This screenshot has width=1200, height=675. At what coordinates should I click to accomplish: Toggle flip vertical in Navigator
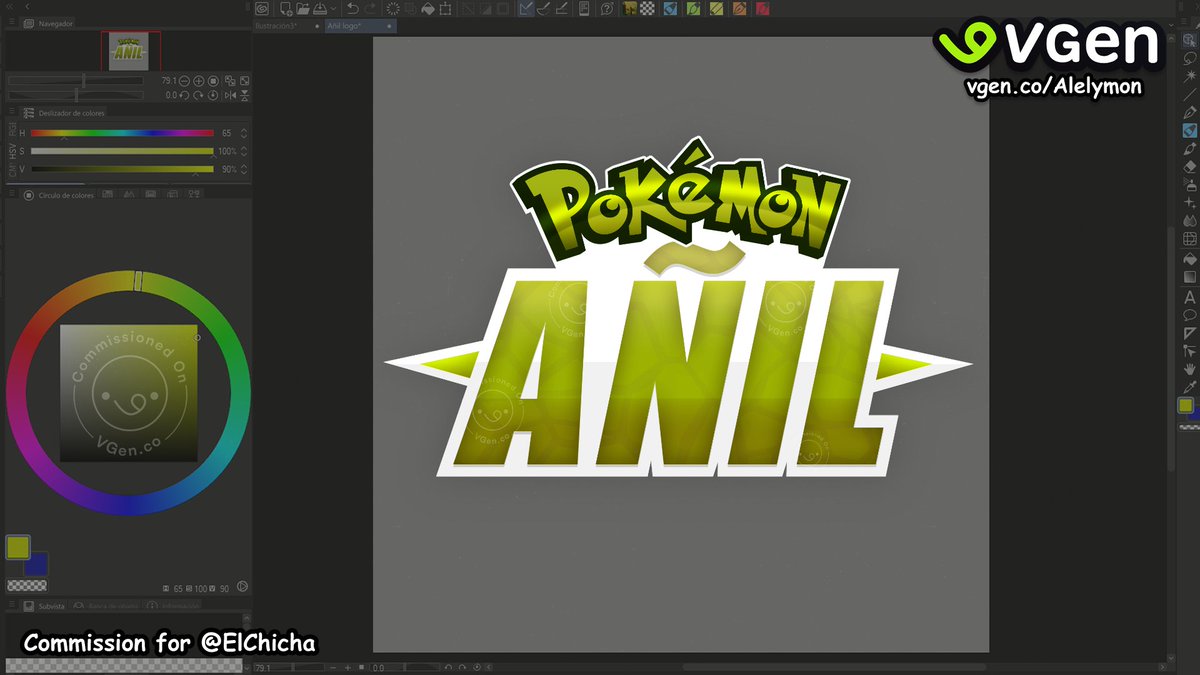pyautogui.click(x=244, y=95)
